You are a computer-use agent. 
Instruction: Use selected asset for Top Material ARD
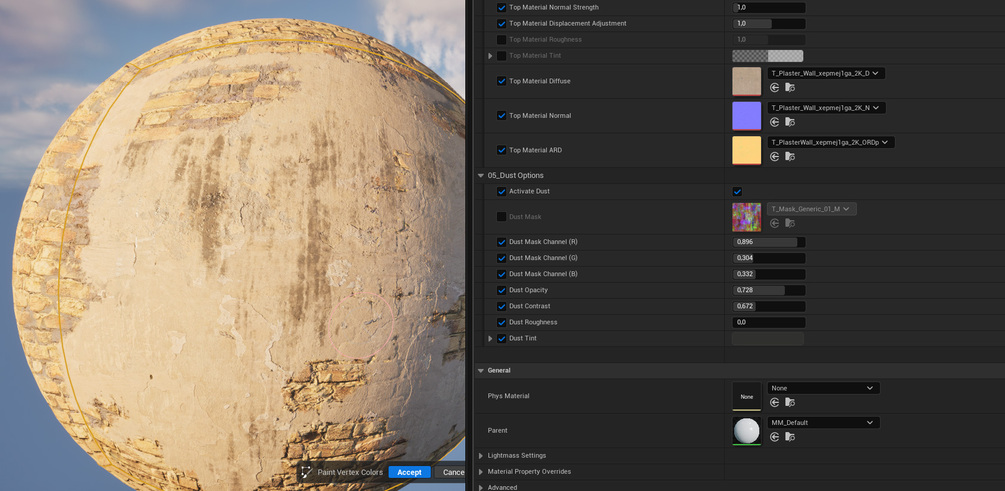coord(774,156)
